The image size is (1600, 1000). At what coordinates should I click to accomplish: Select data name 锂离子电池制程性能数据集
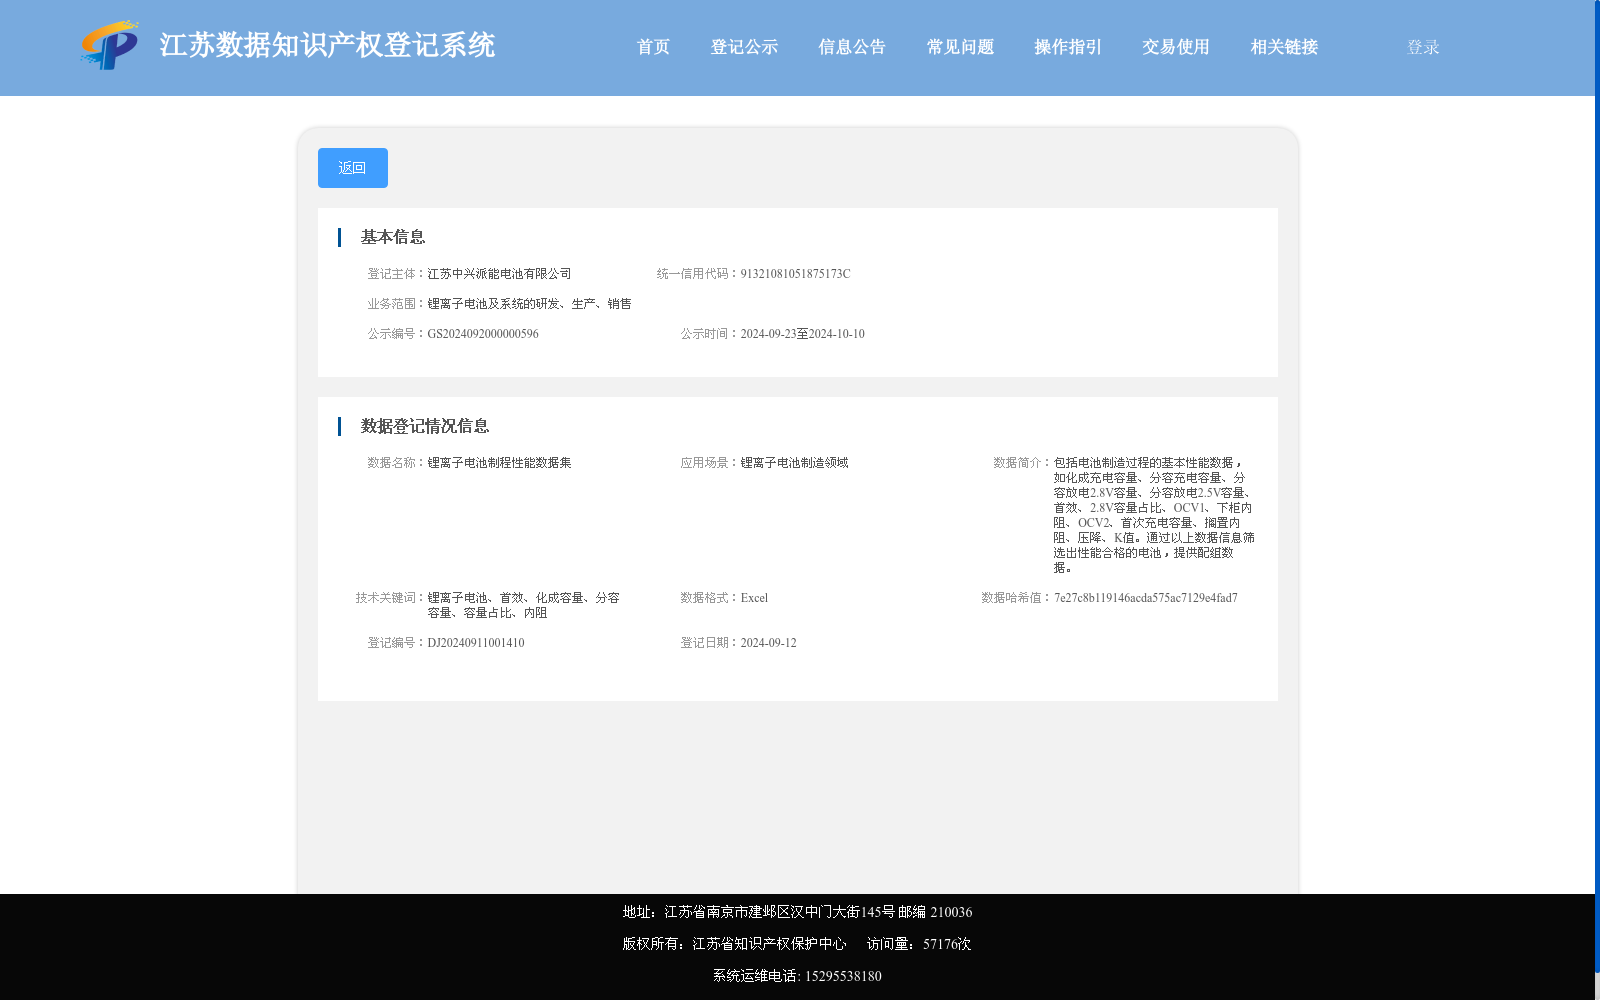pos(500,463)
